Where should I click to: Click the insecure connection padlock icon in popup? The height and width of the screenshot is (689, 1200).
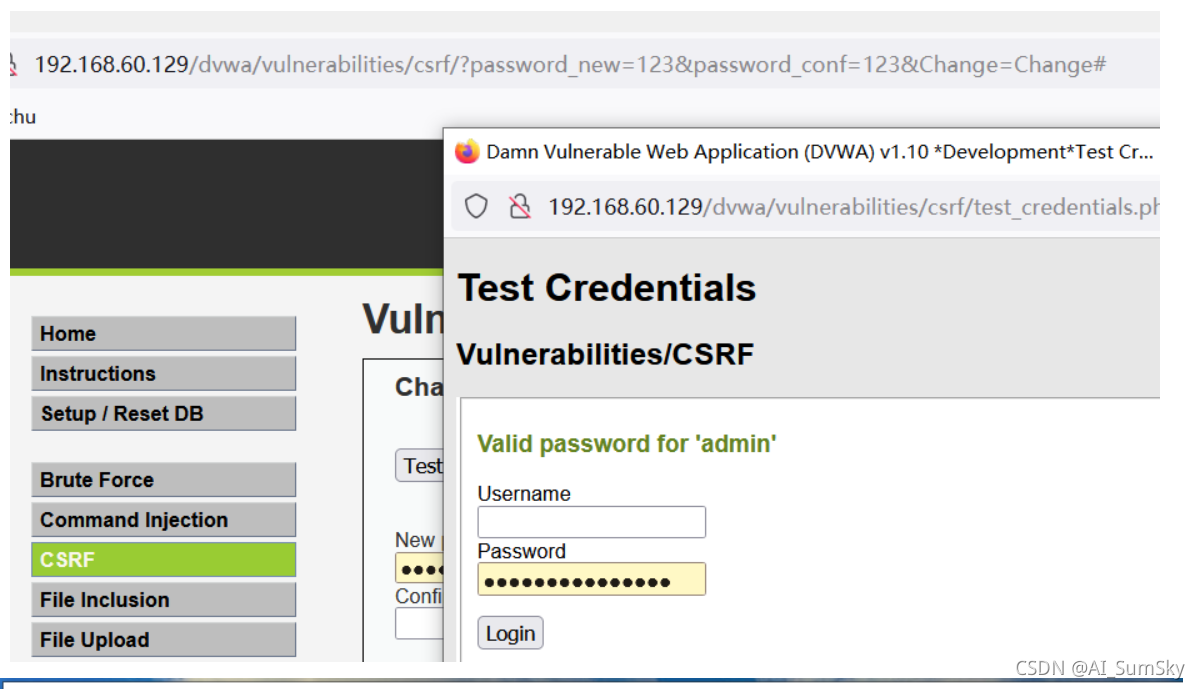coord(519,207)
